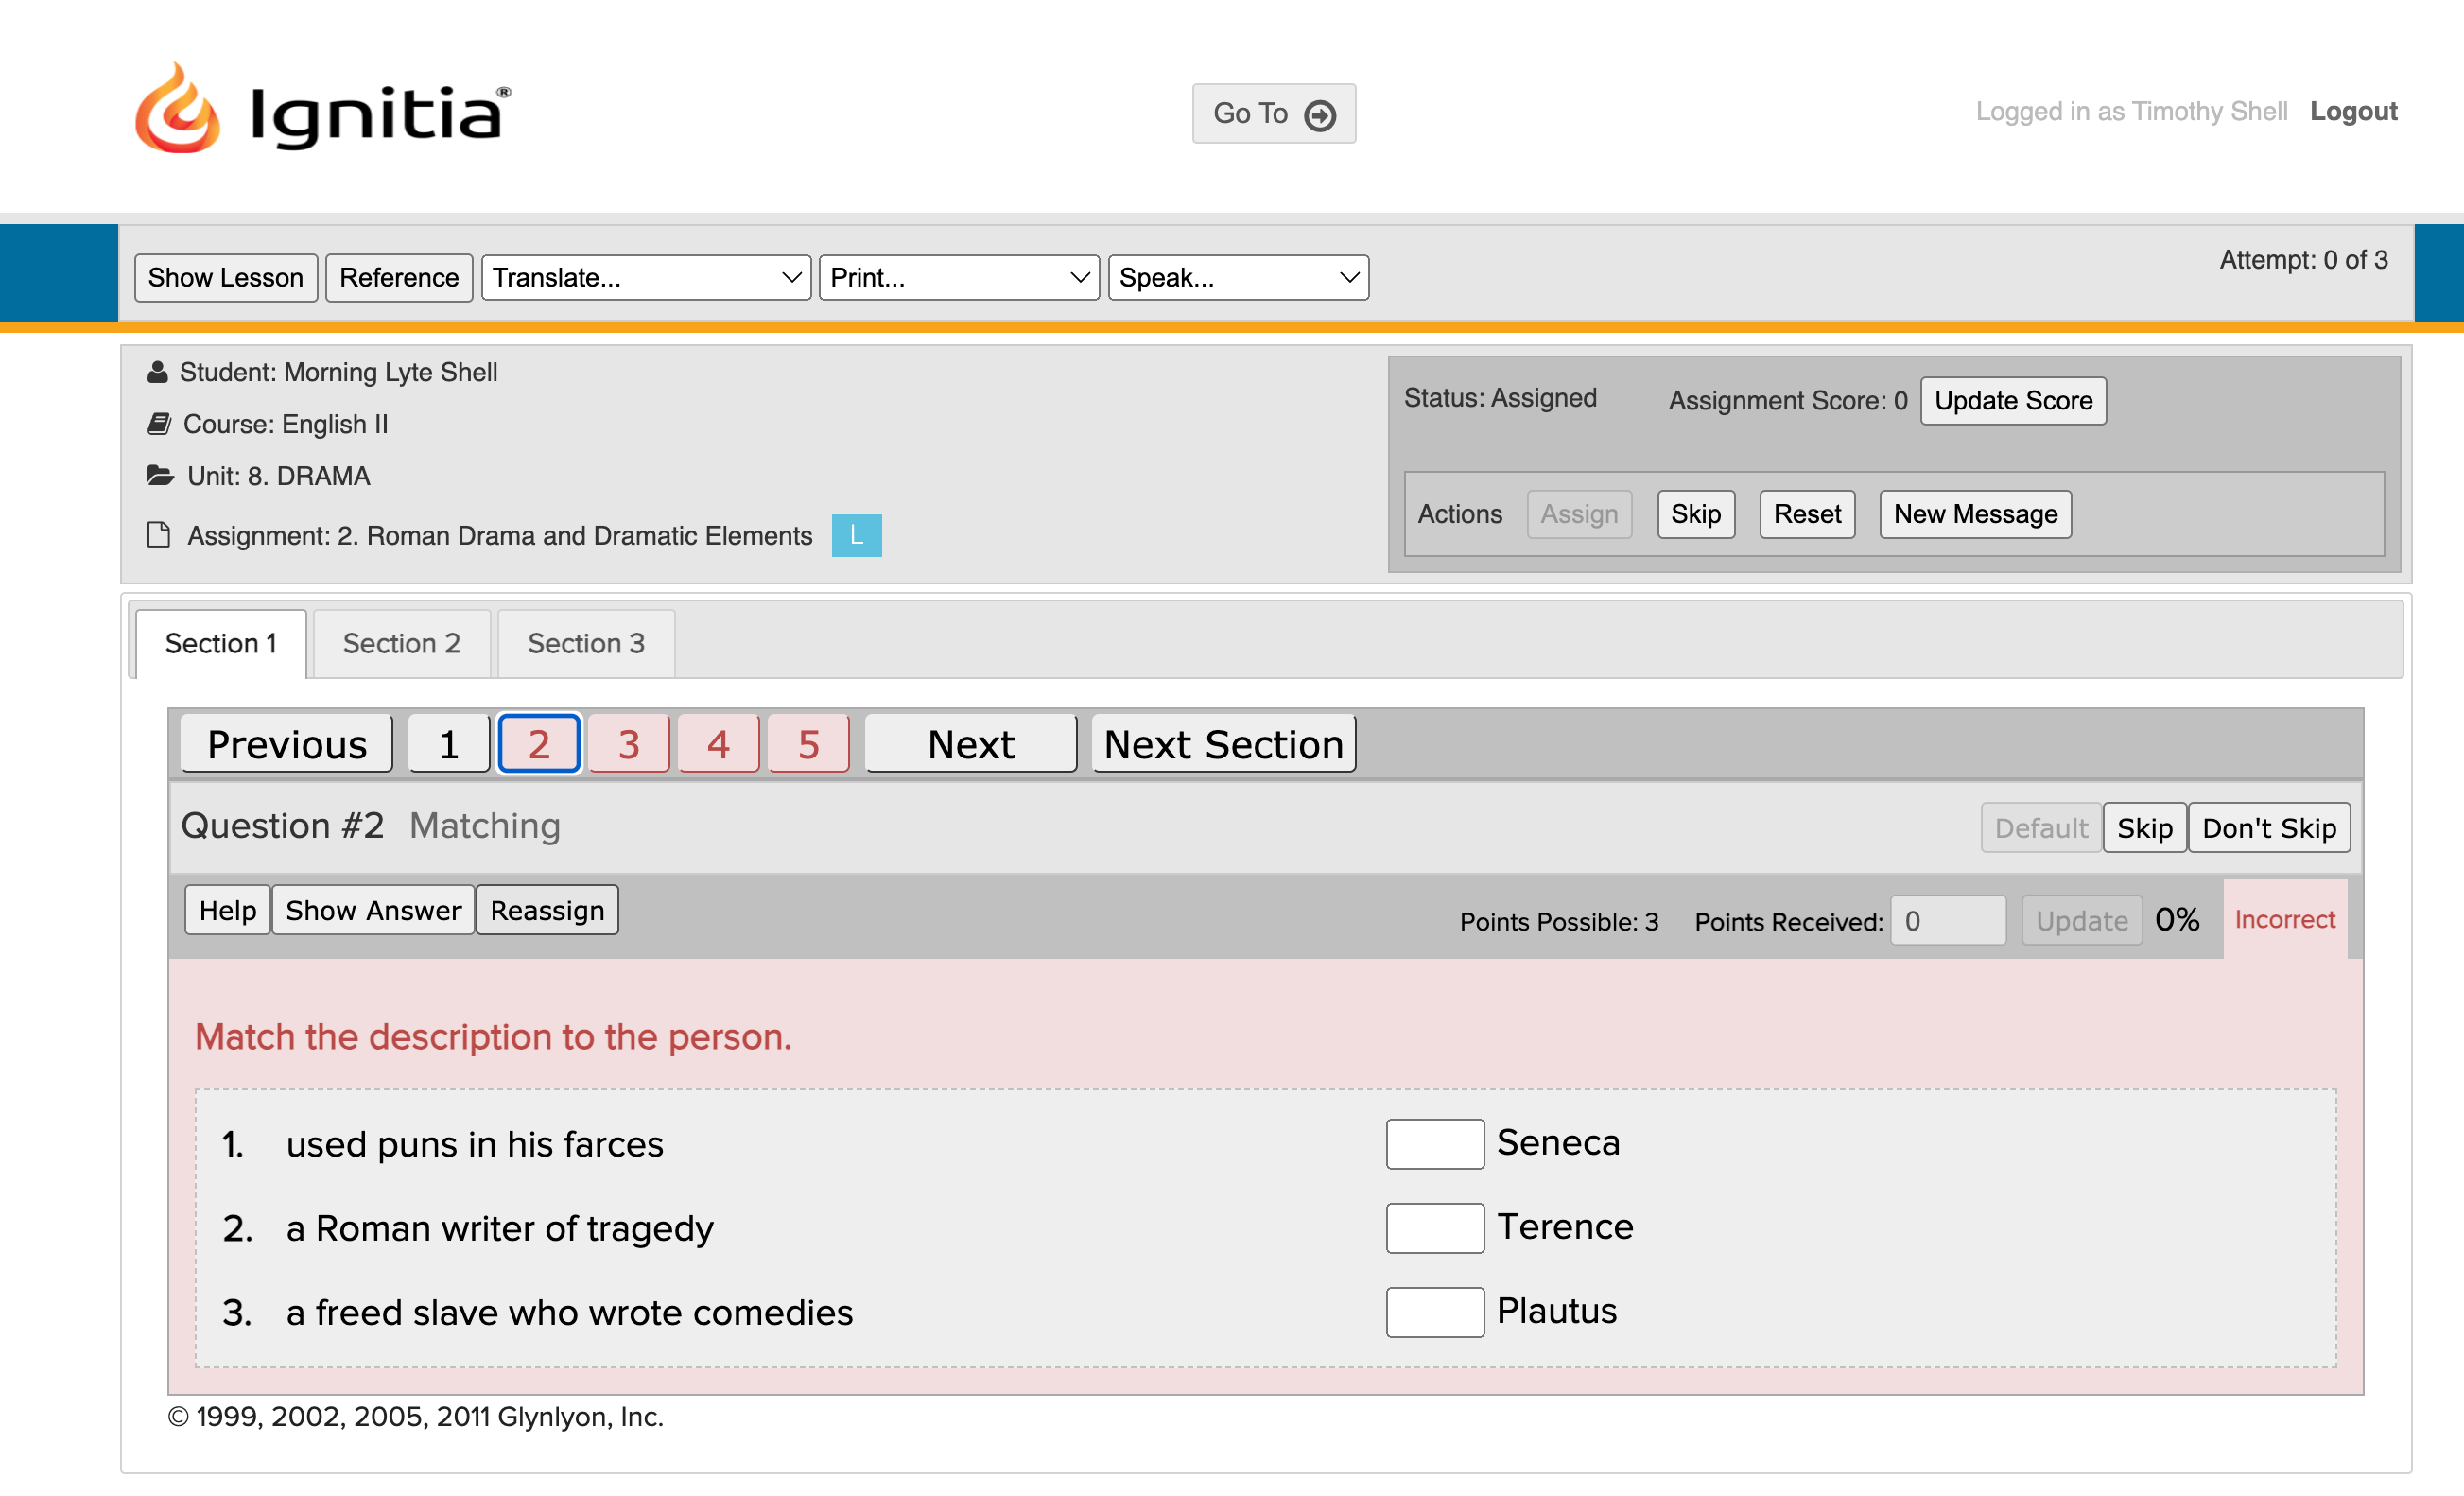This screenshot has height=1496, width=2464.
Task: Select question number 2
Action: [x=539, y=744]
